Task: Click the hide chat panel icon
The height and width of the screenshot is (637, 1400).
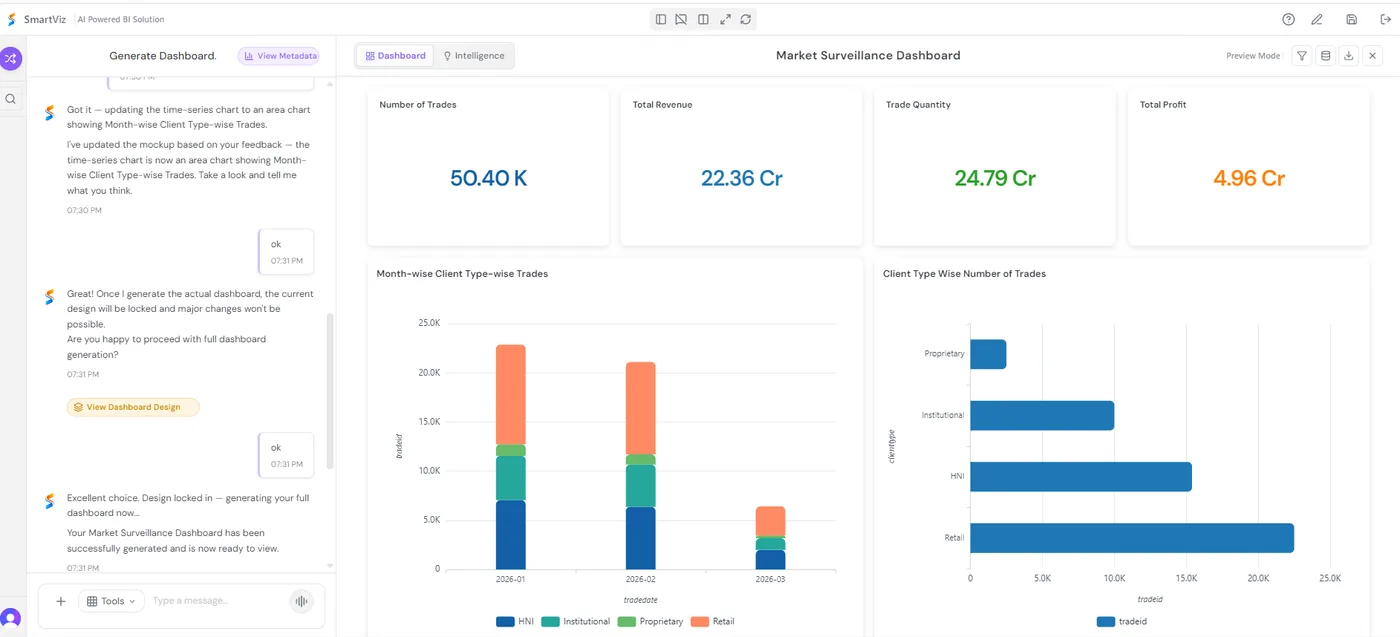Action: [681, 19]
